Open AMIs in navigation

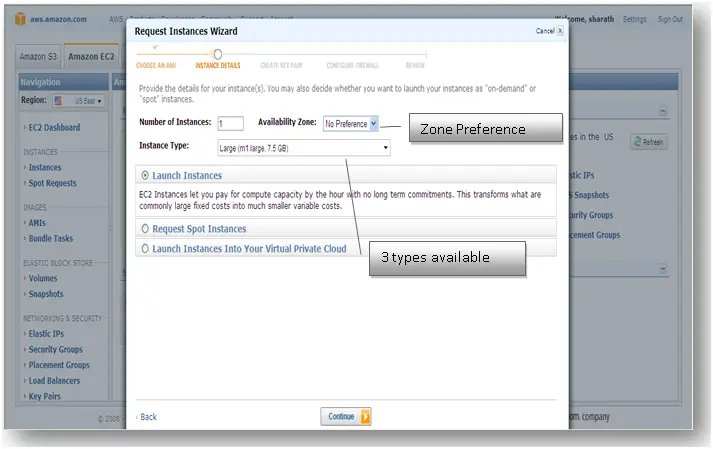point(37,223)
